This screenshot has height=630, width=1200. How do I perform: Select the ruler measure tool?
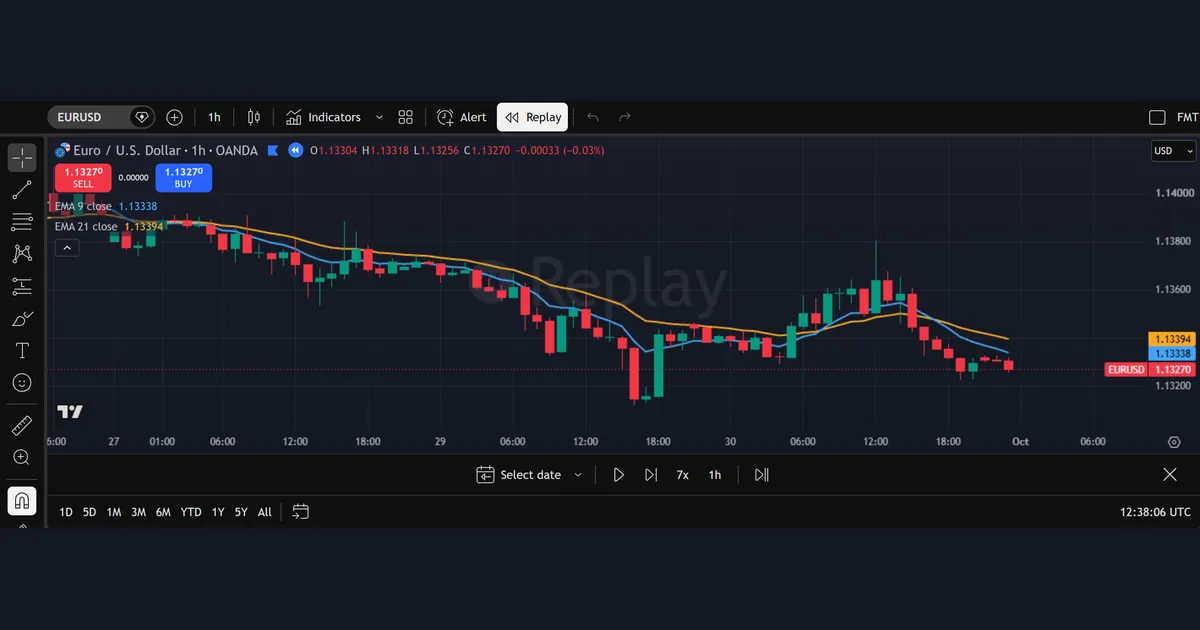click(x=22, y=426)
